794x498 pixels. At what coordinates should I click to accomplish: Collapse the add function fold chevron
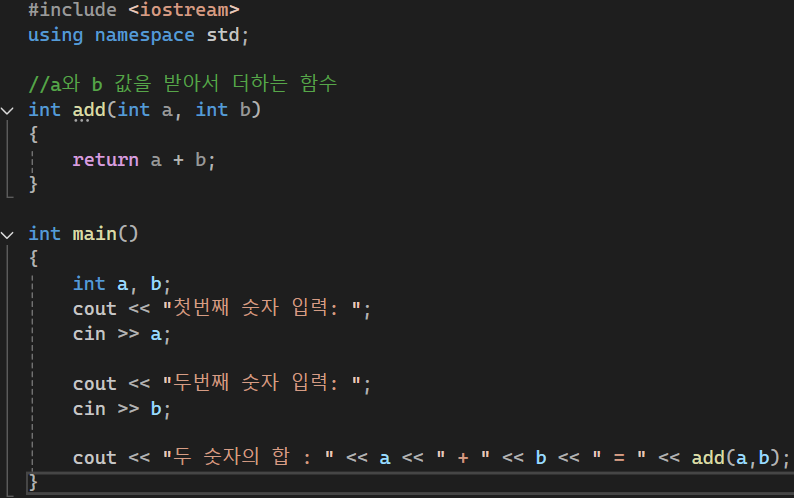tap(7, 110)
